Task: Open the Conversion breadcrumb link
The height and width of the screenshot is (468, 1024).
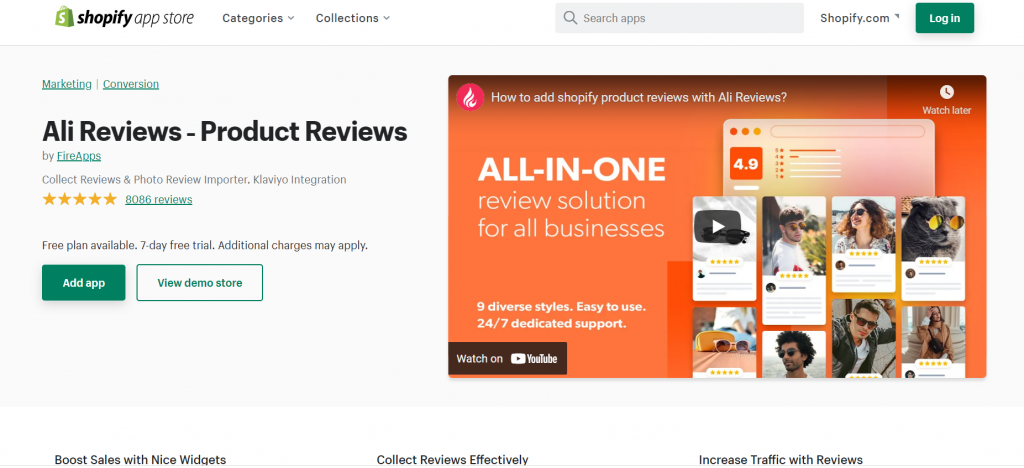Action: tap(131, 84)
